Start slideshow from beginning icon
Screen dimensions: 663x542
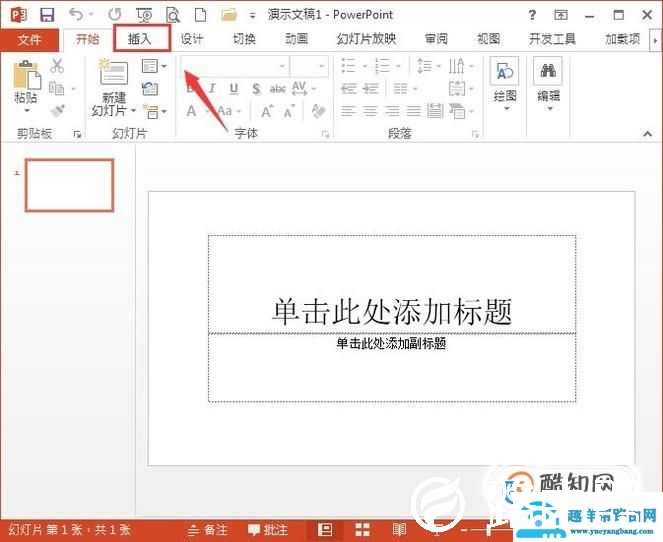144,15
